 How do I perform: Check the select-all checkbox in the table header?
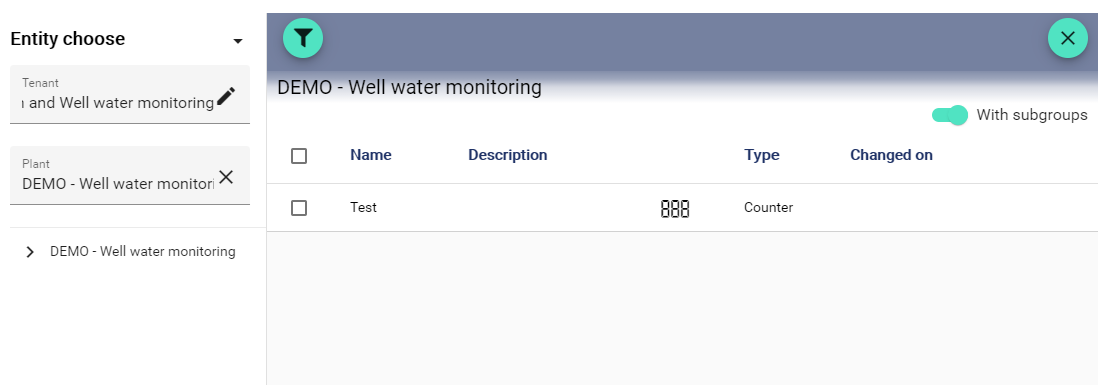tap(299, 155)
